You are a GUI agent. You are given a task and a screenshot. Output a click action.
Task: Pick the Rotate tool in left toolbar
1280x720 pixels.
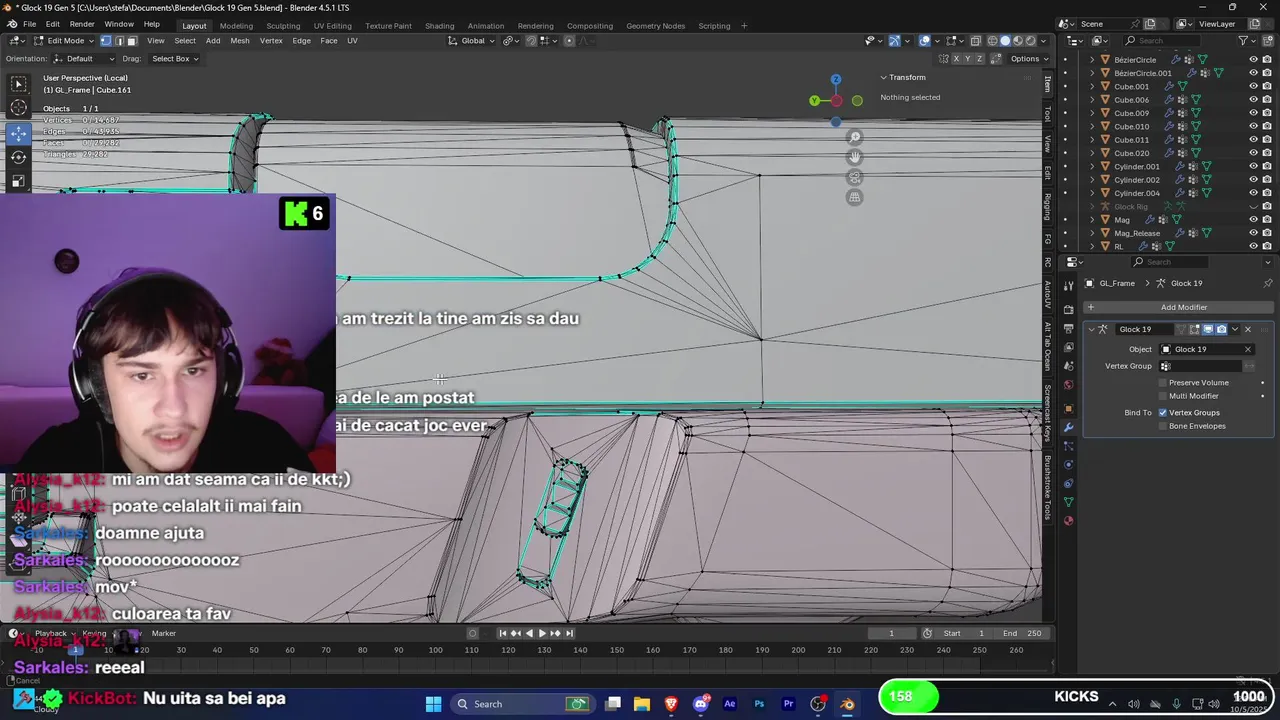click(x=19, y=157)
